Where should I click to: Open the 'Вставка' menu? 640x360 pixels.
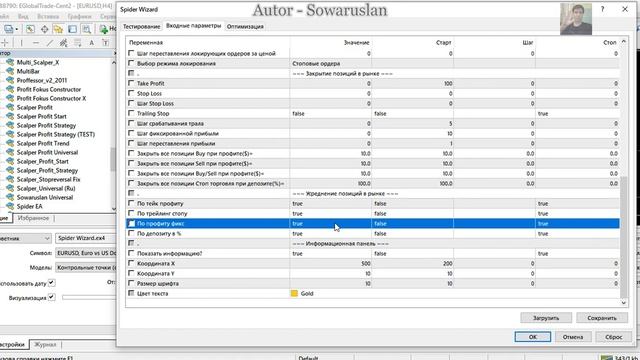(x=48, y=16)
